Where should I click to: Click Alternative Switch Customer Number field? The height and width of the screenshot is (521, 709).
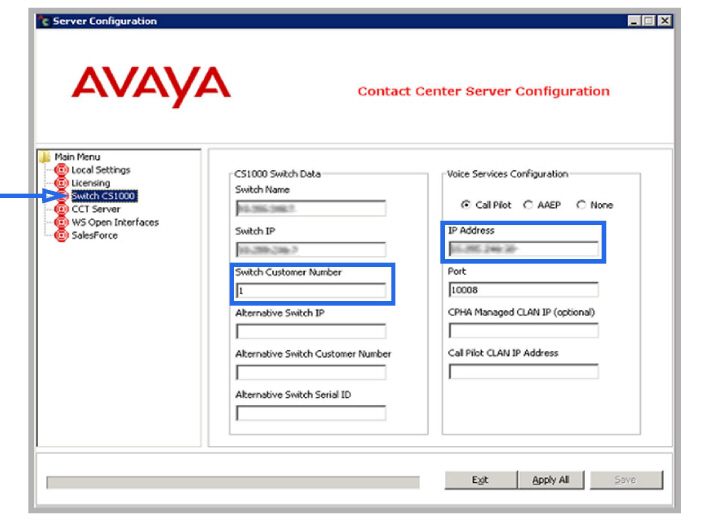pos(311,373)
